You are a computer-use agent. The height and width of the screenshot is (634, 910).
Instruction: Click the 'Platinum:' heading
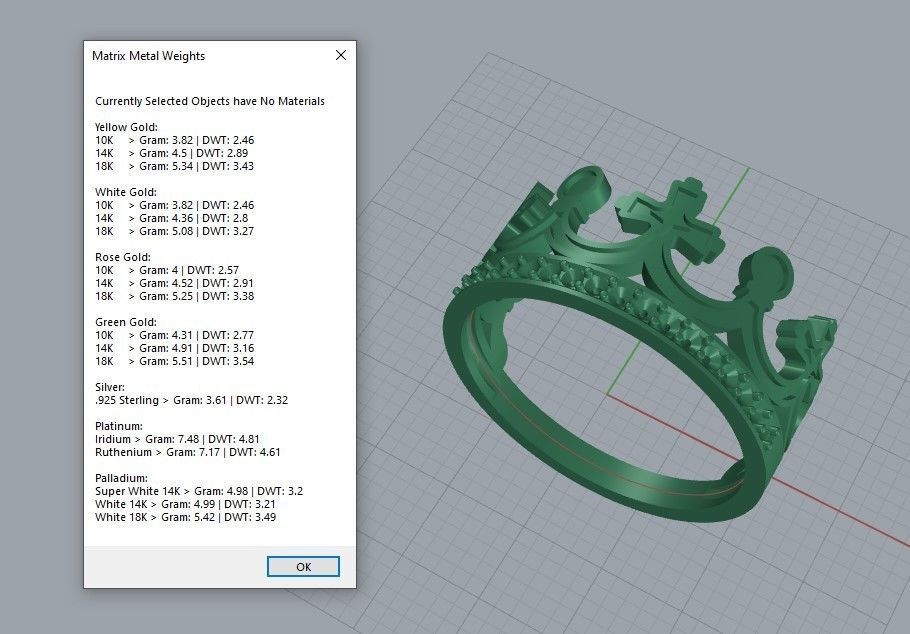[x=118, y=426]
